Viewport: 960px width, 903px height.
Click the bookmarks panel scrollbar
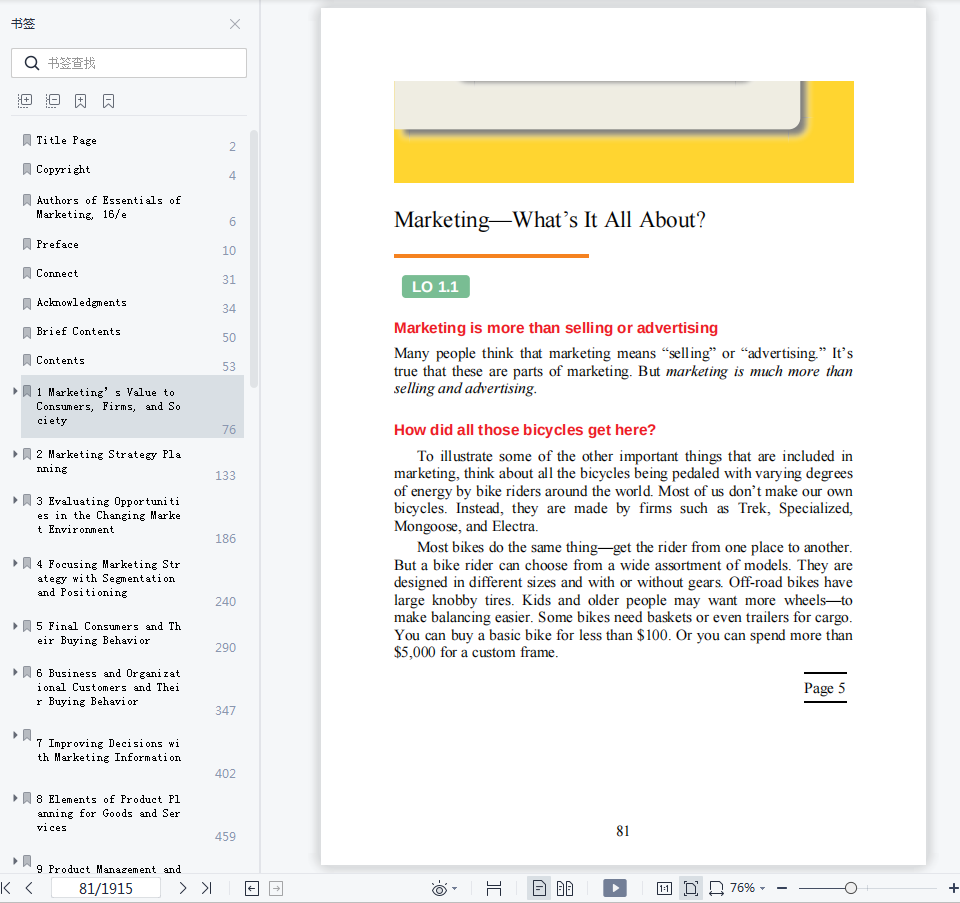click(253, 259)
